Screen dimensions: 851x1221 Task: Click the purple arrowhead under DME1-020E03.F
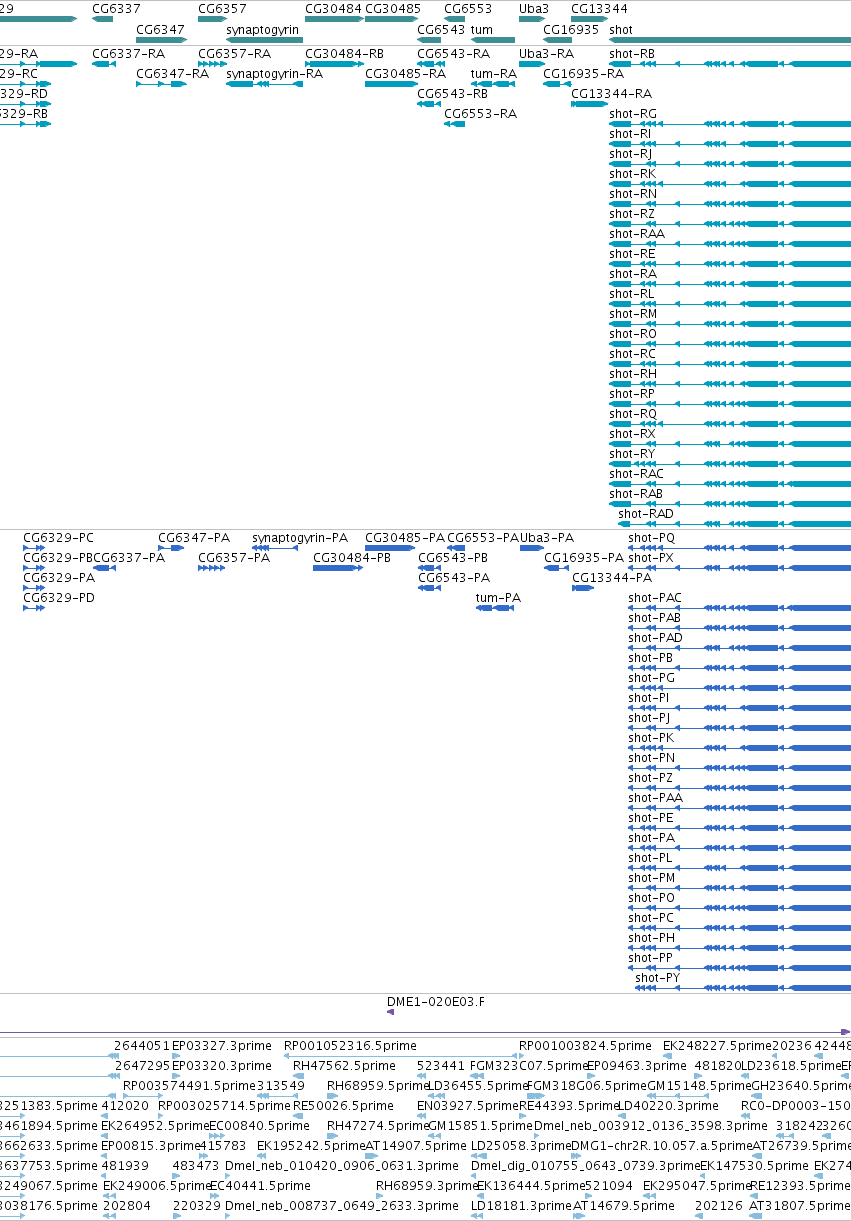pos(390,1012)
